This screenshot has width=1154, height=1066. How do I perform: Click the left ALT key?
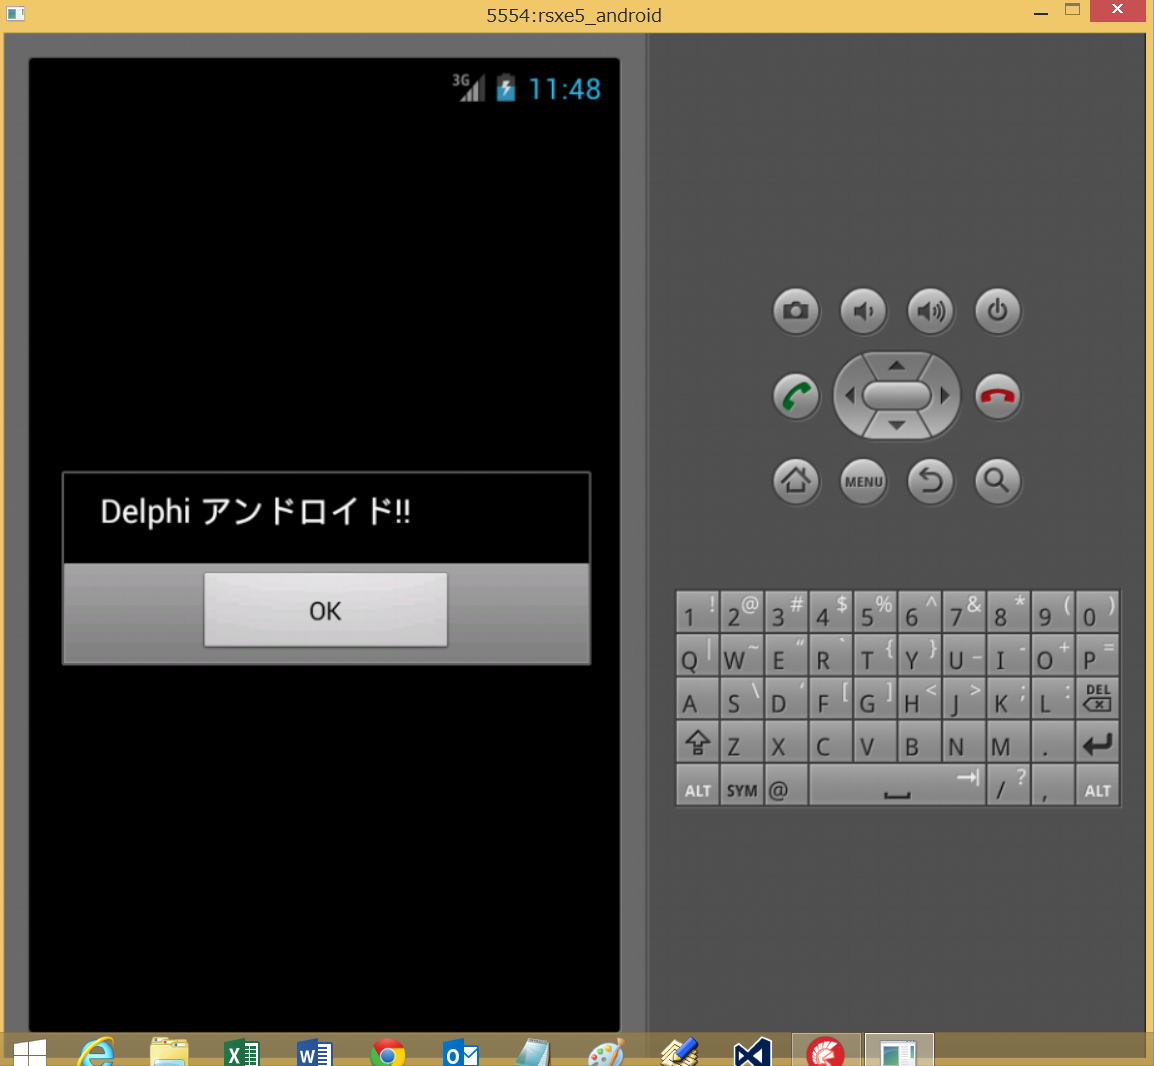(697, 785)
